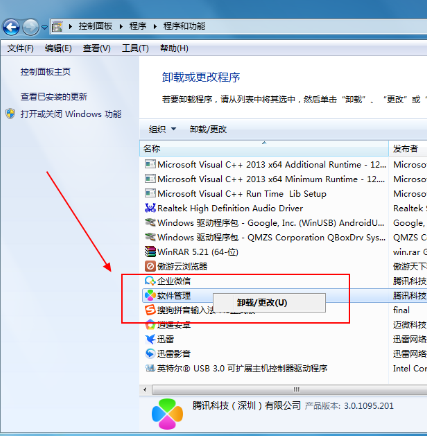
Task: Click the 卸载/更改 toolbar button
Action: (208, 129)
